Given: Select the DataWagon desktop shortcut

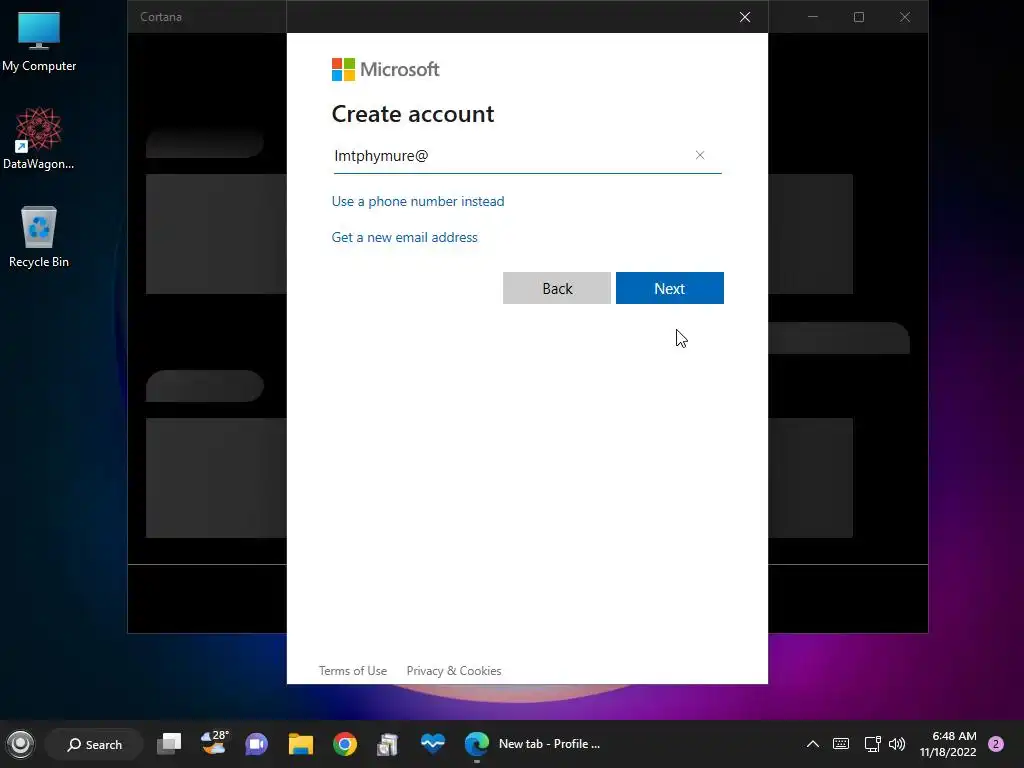Looking at the screenshot, I should point(39,139).
